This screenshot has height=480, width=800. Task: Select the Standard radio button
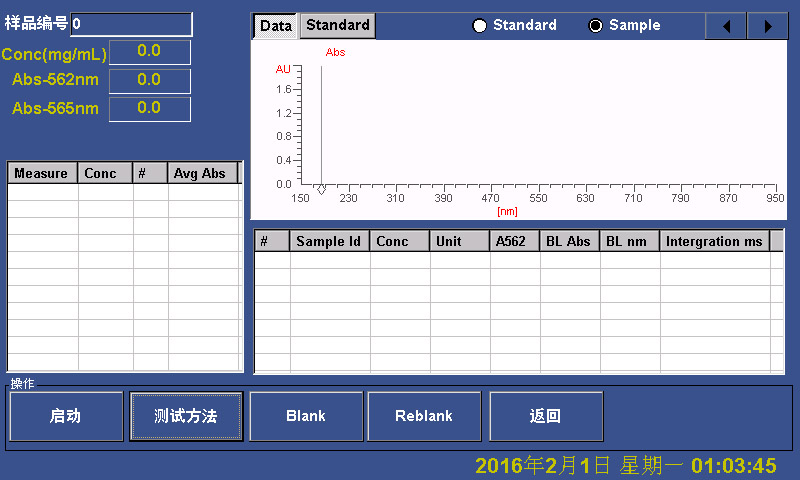(480, 26)
